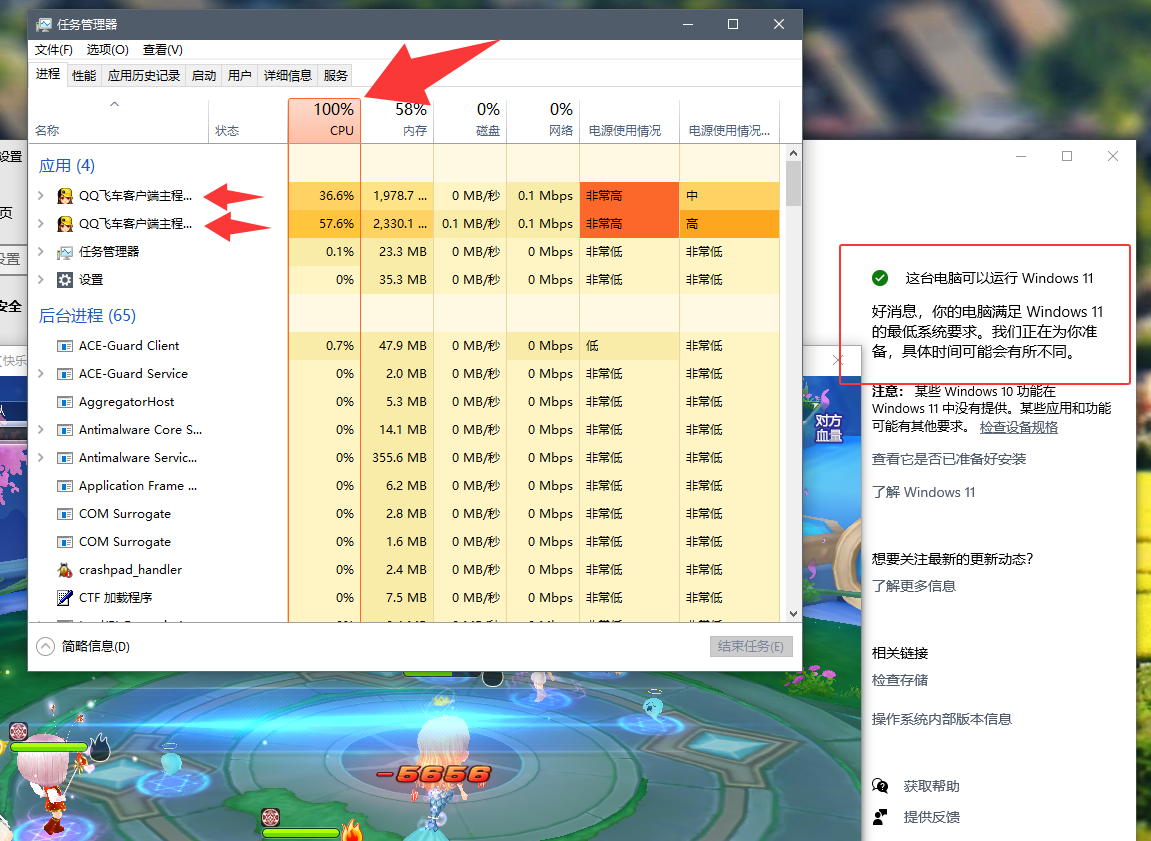Viewport: 1151px width, 841px height.
Task: Switch to the 详细信息 tab
Action: pyautogui.click(x=288, y=76)
